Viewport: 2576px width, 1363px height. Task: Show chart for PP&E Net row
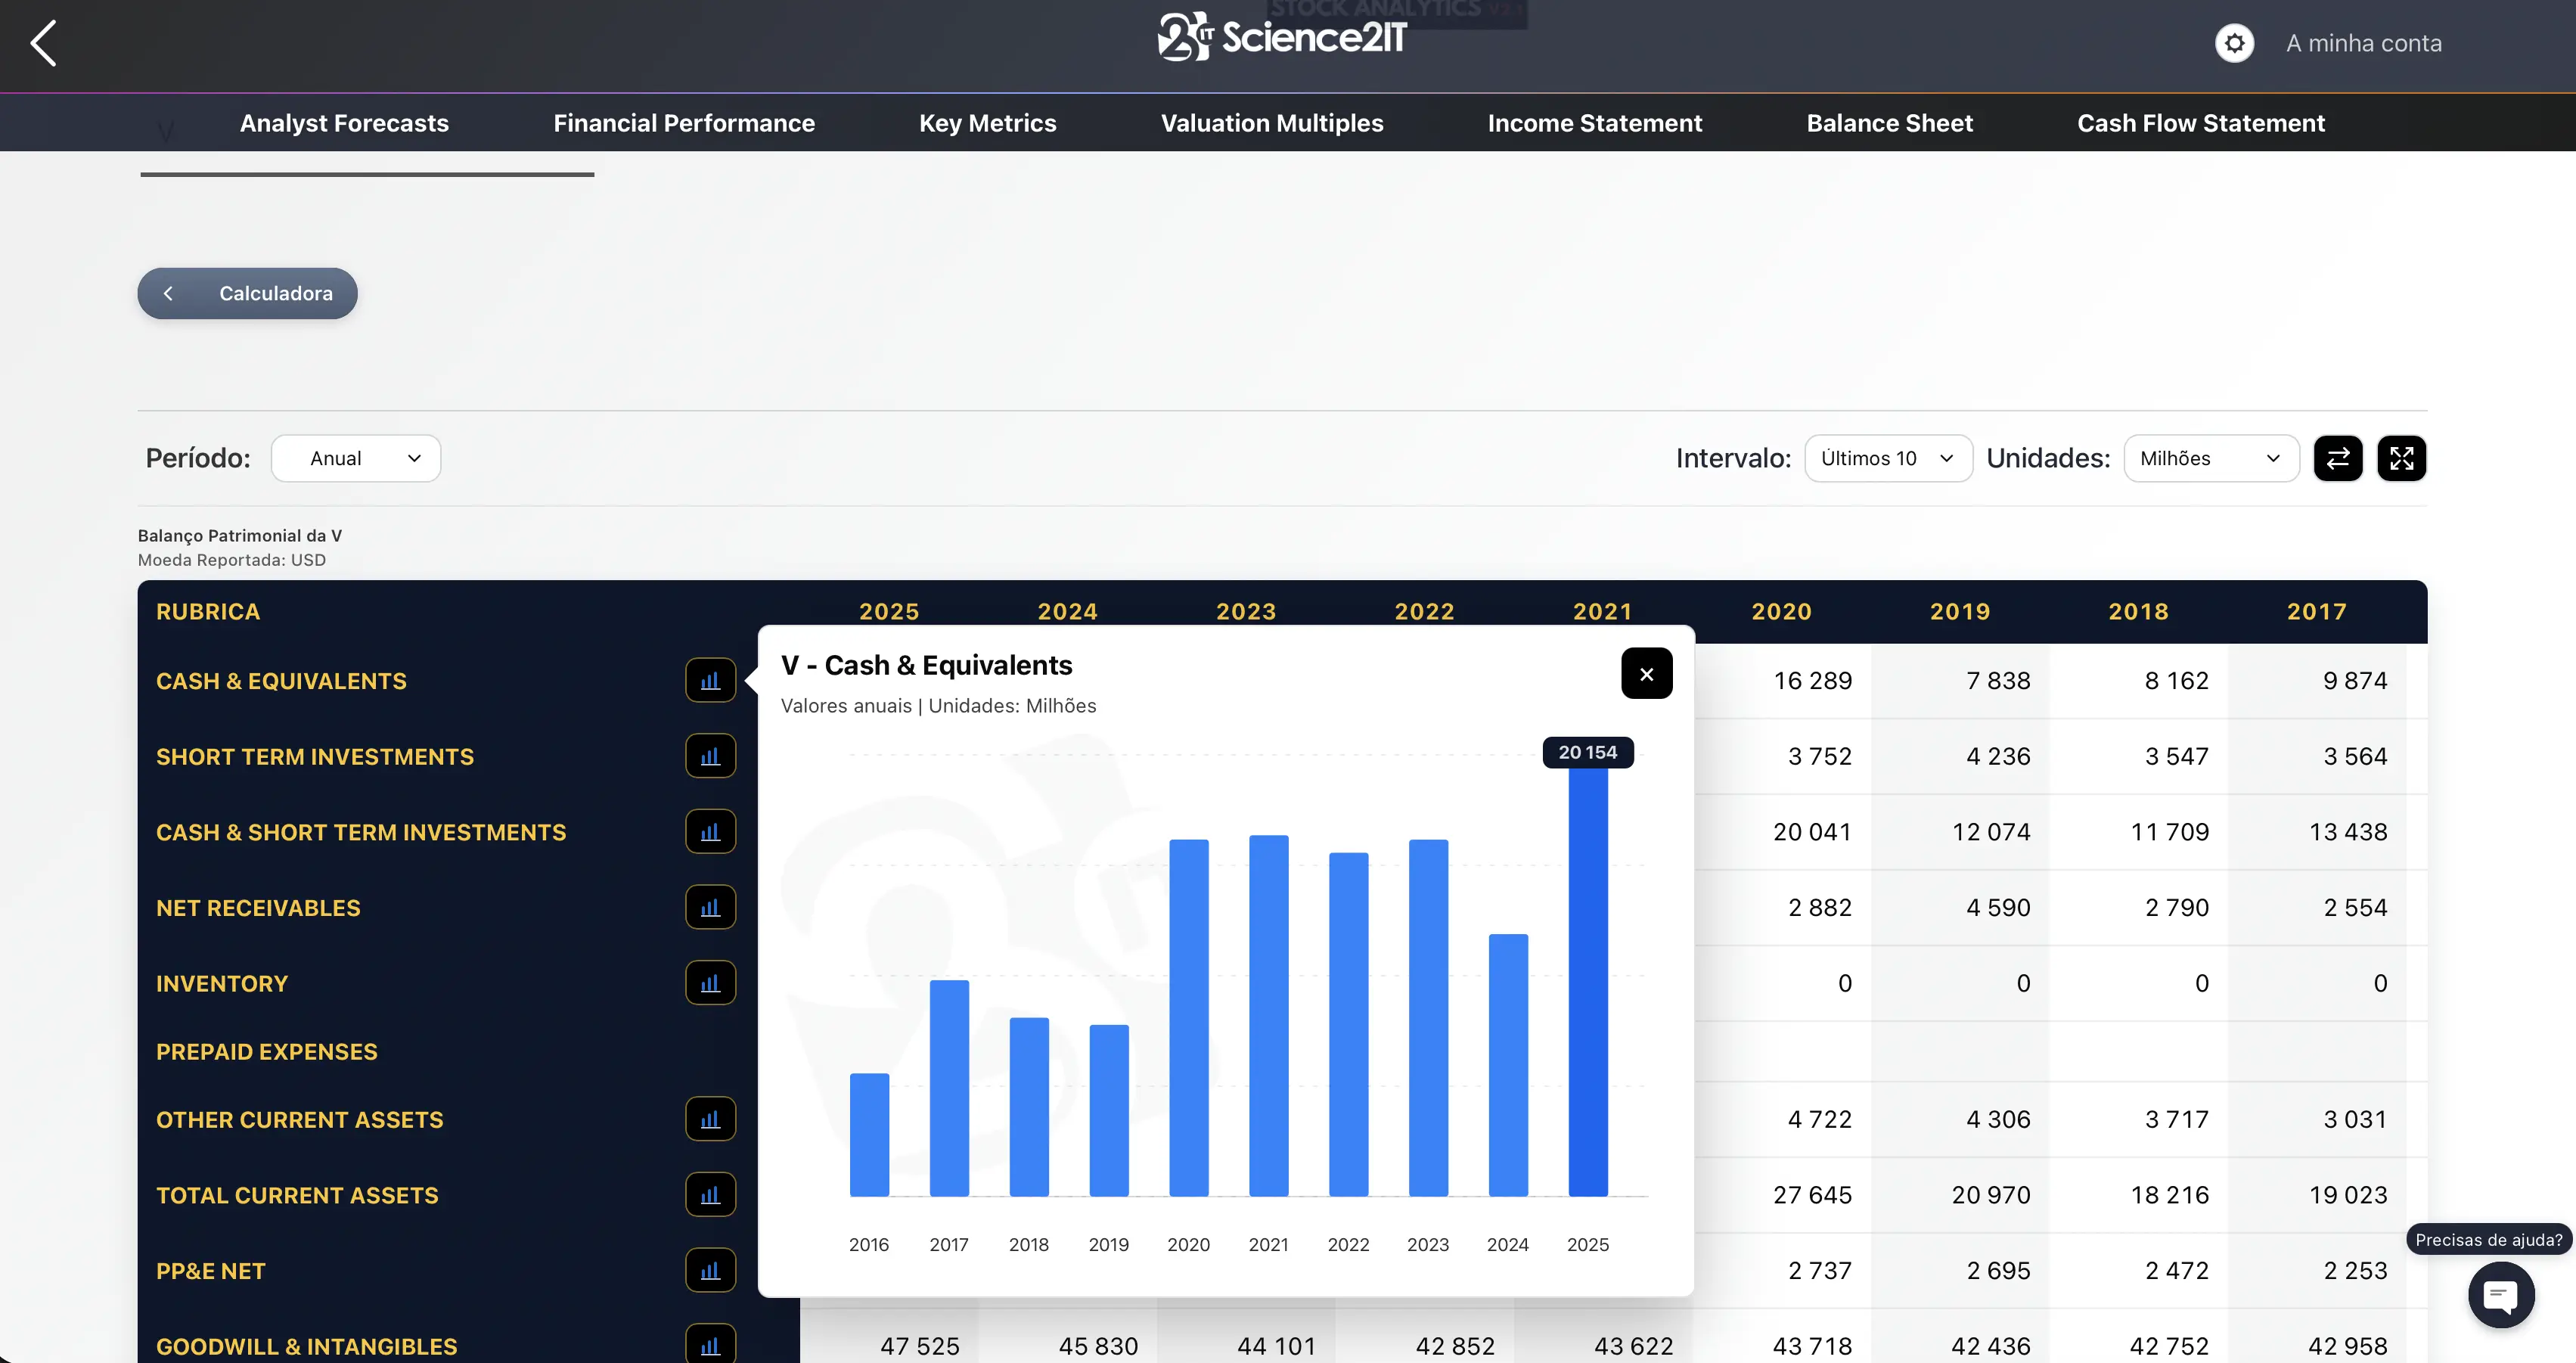(x=710, y=1270)
